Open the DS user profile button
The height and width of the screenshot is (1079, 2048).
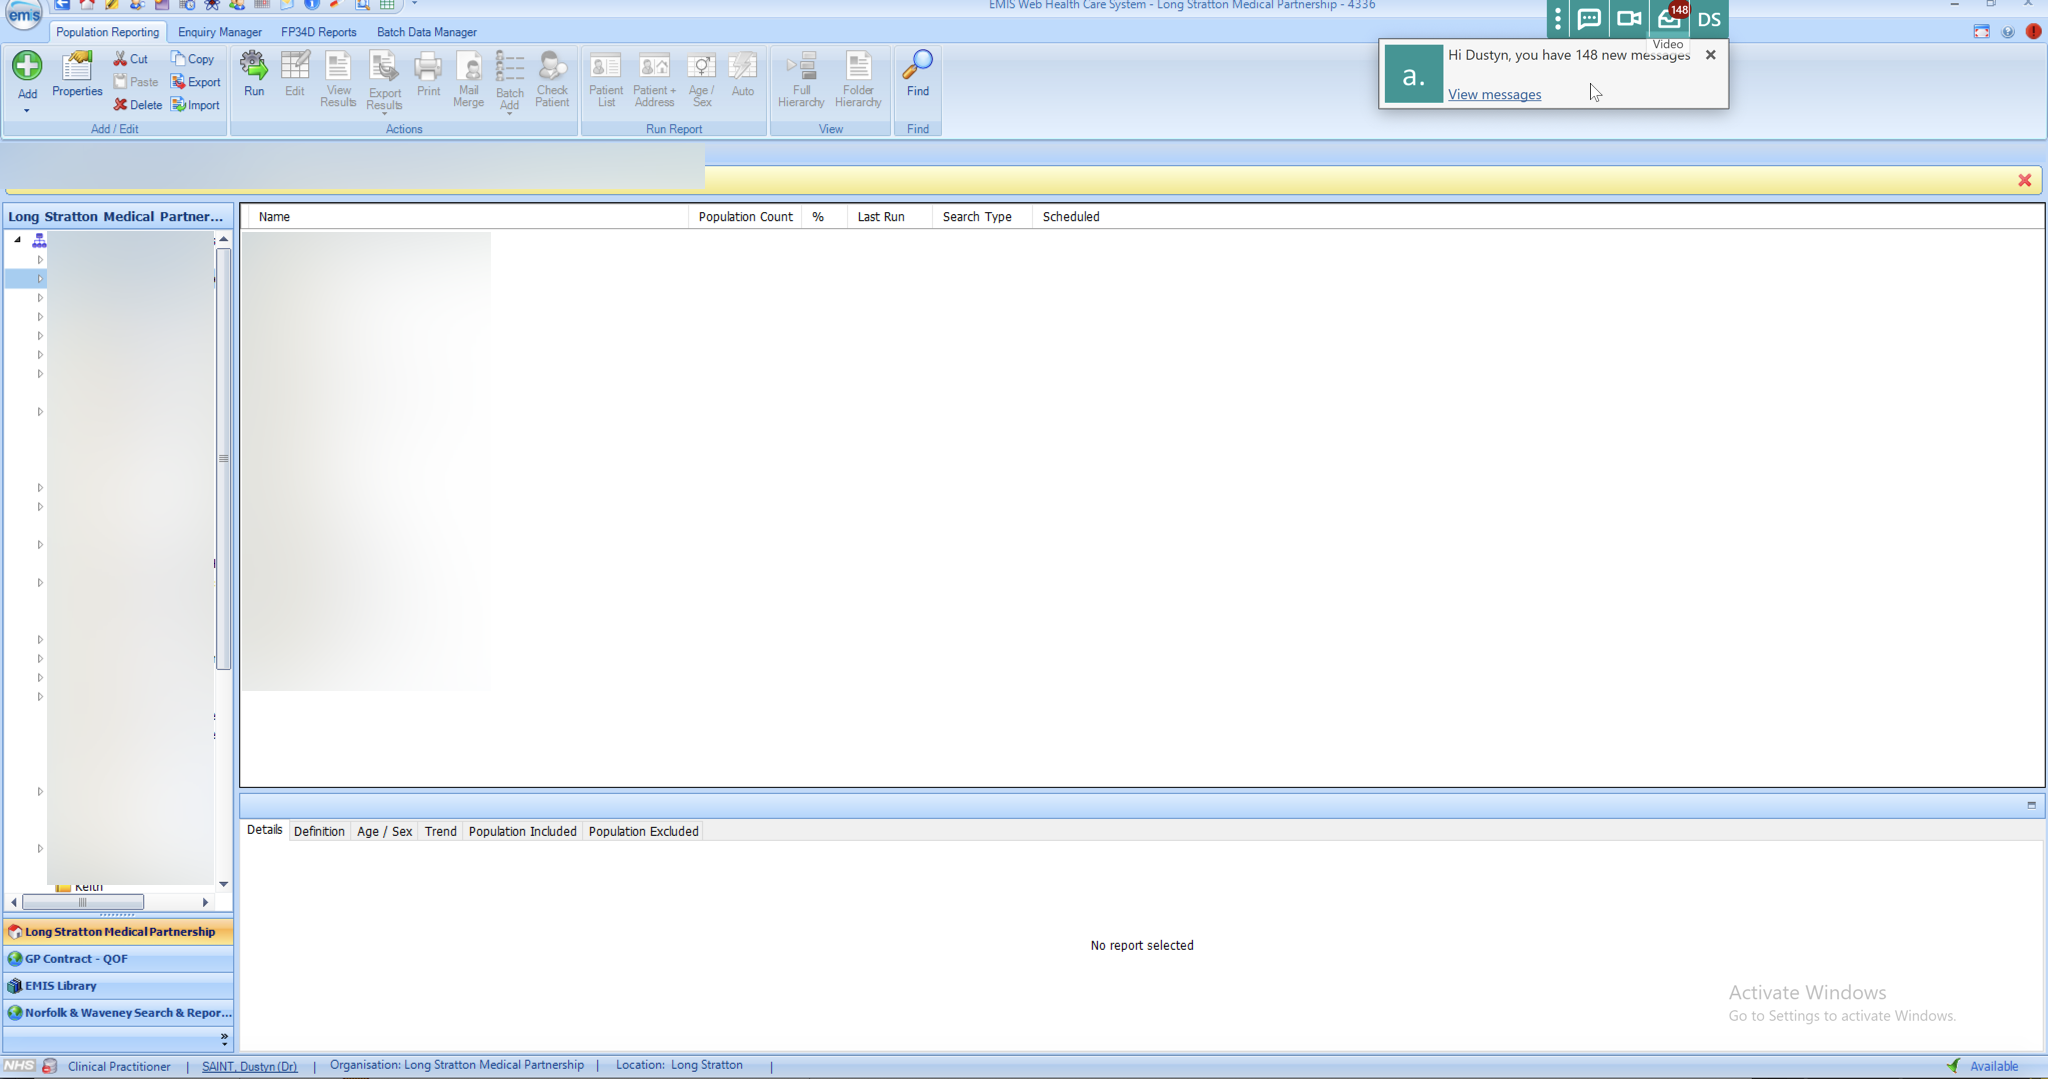tap(1709, 19)
